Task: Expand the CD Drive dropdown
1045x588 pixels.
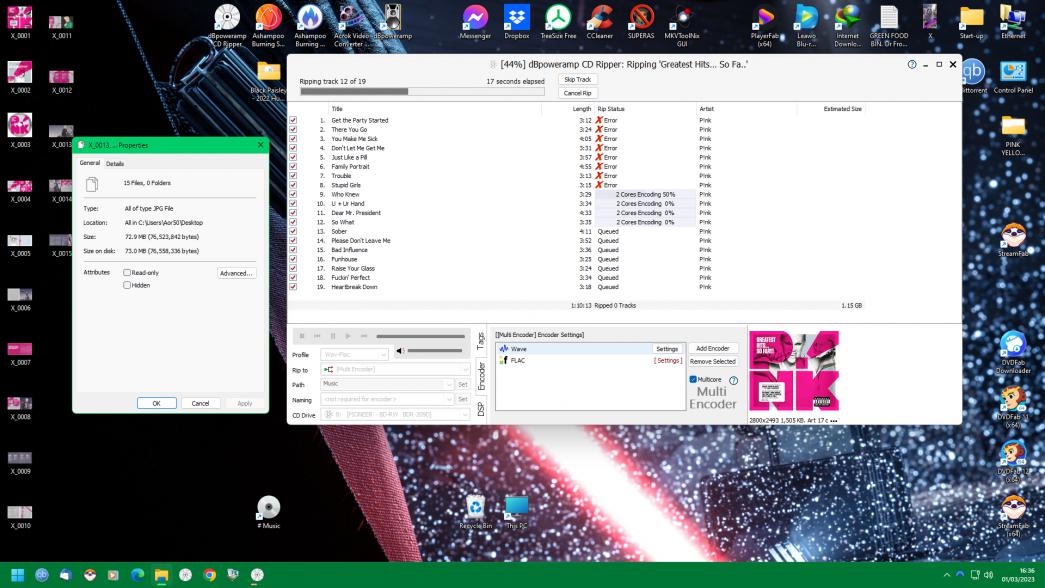Action: tap(395, 414)
